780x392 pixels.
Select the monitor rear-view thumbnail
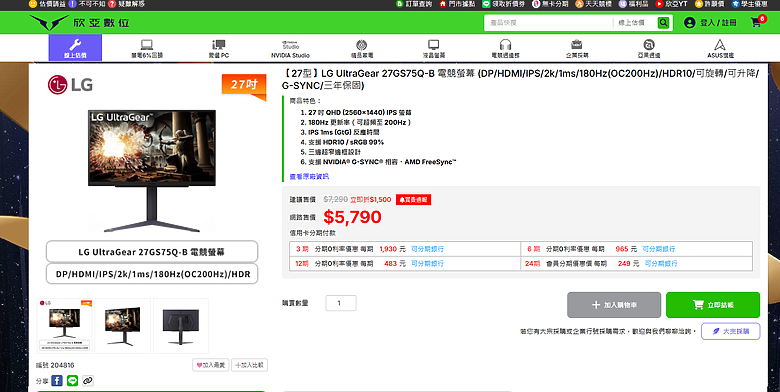click(181, 326)
